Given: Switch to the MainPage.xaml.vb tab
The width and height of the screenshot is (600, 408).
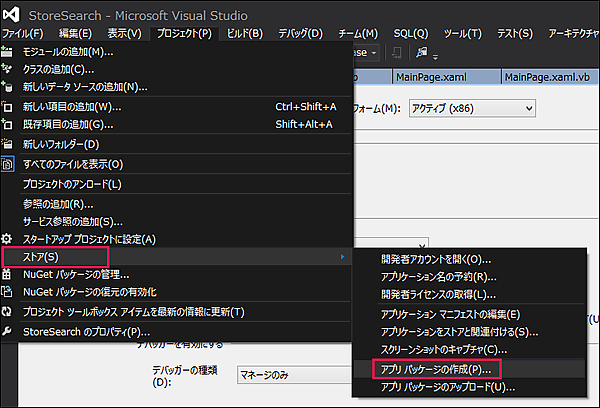Looking at the screenshot, I should click(x=550, y=77).
